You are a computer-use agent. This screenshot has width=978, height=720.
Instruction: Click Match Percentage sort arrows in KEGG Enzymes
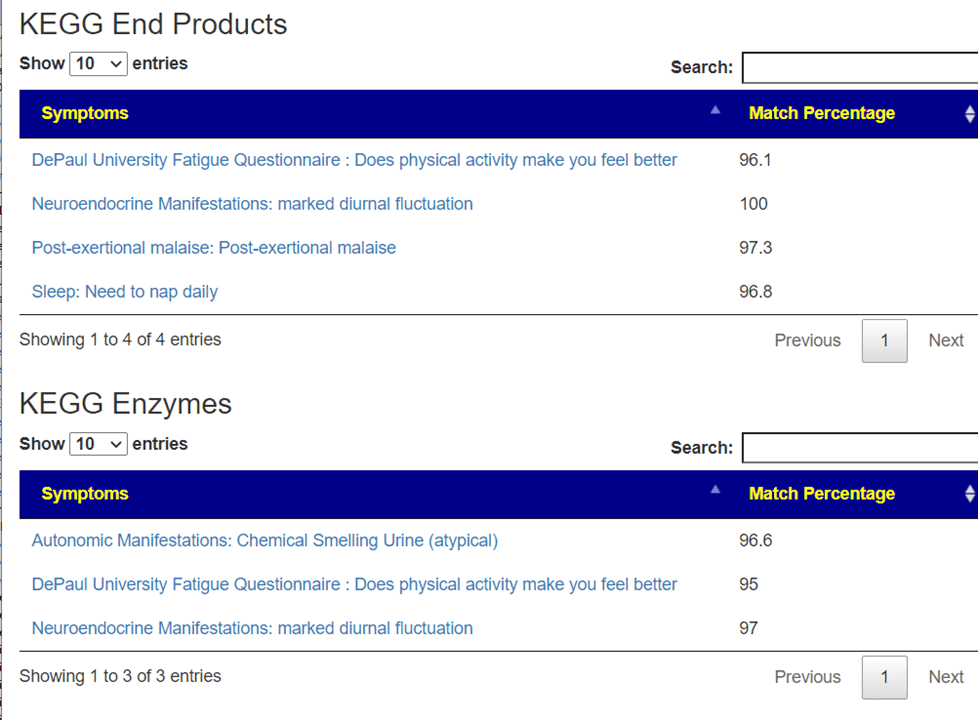point(968,494)
